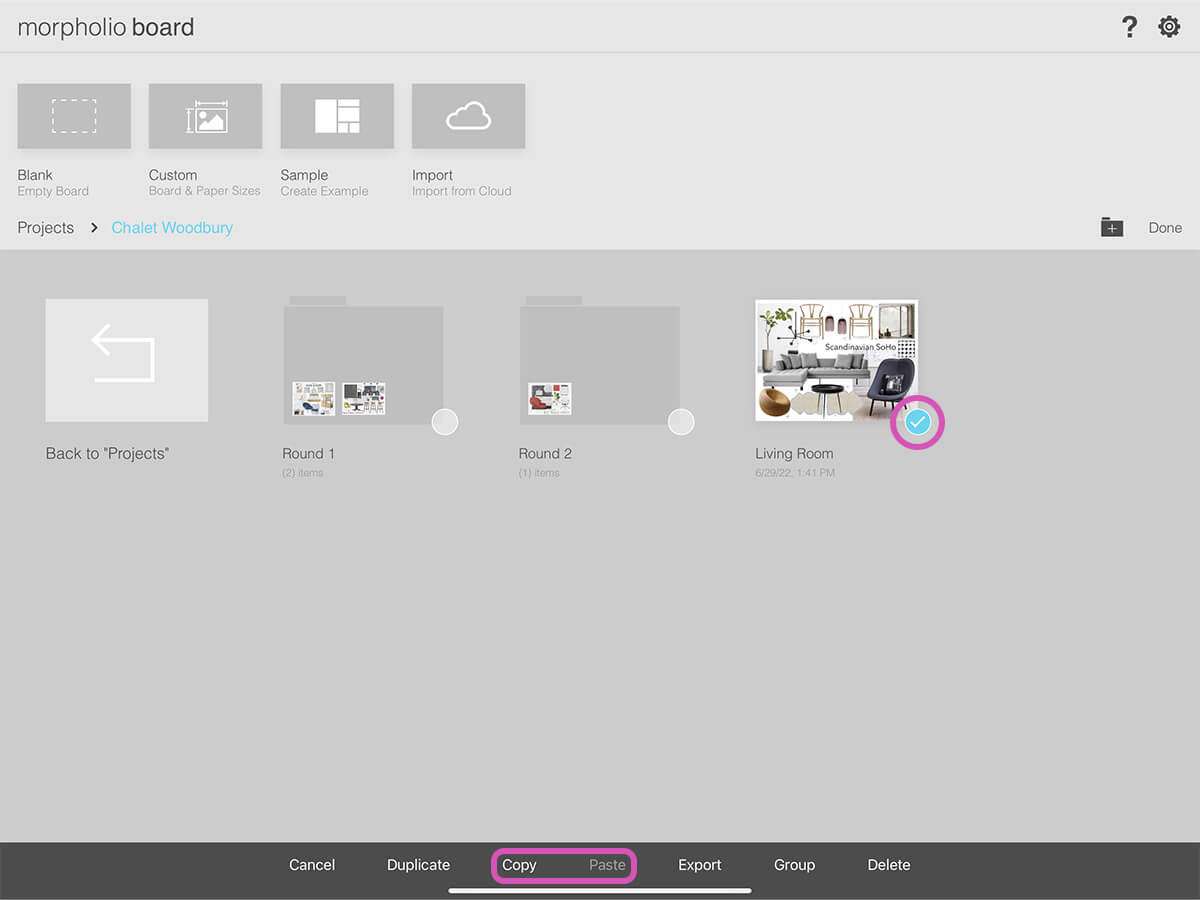Create a Custom size board
Viewport: 1200px width, 900px height.
pyautogui.click(x=205, y=116)
